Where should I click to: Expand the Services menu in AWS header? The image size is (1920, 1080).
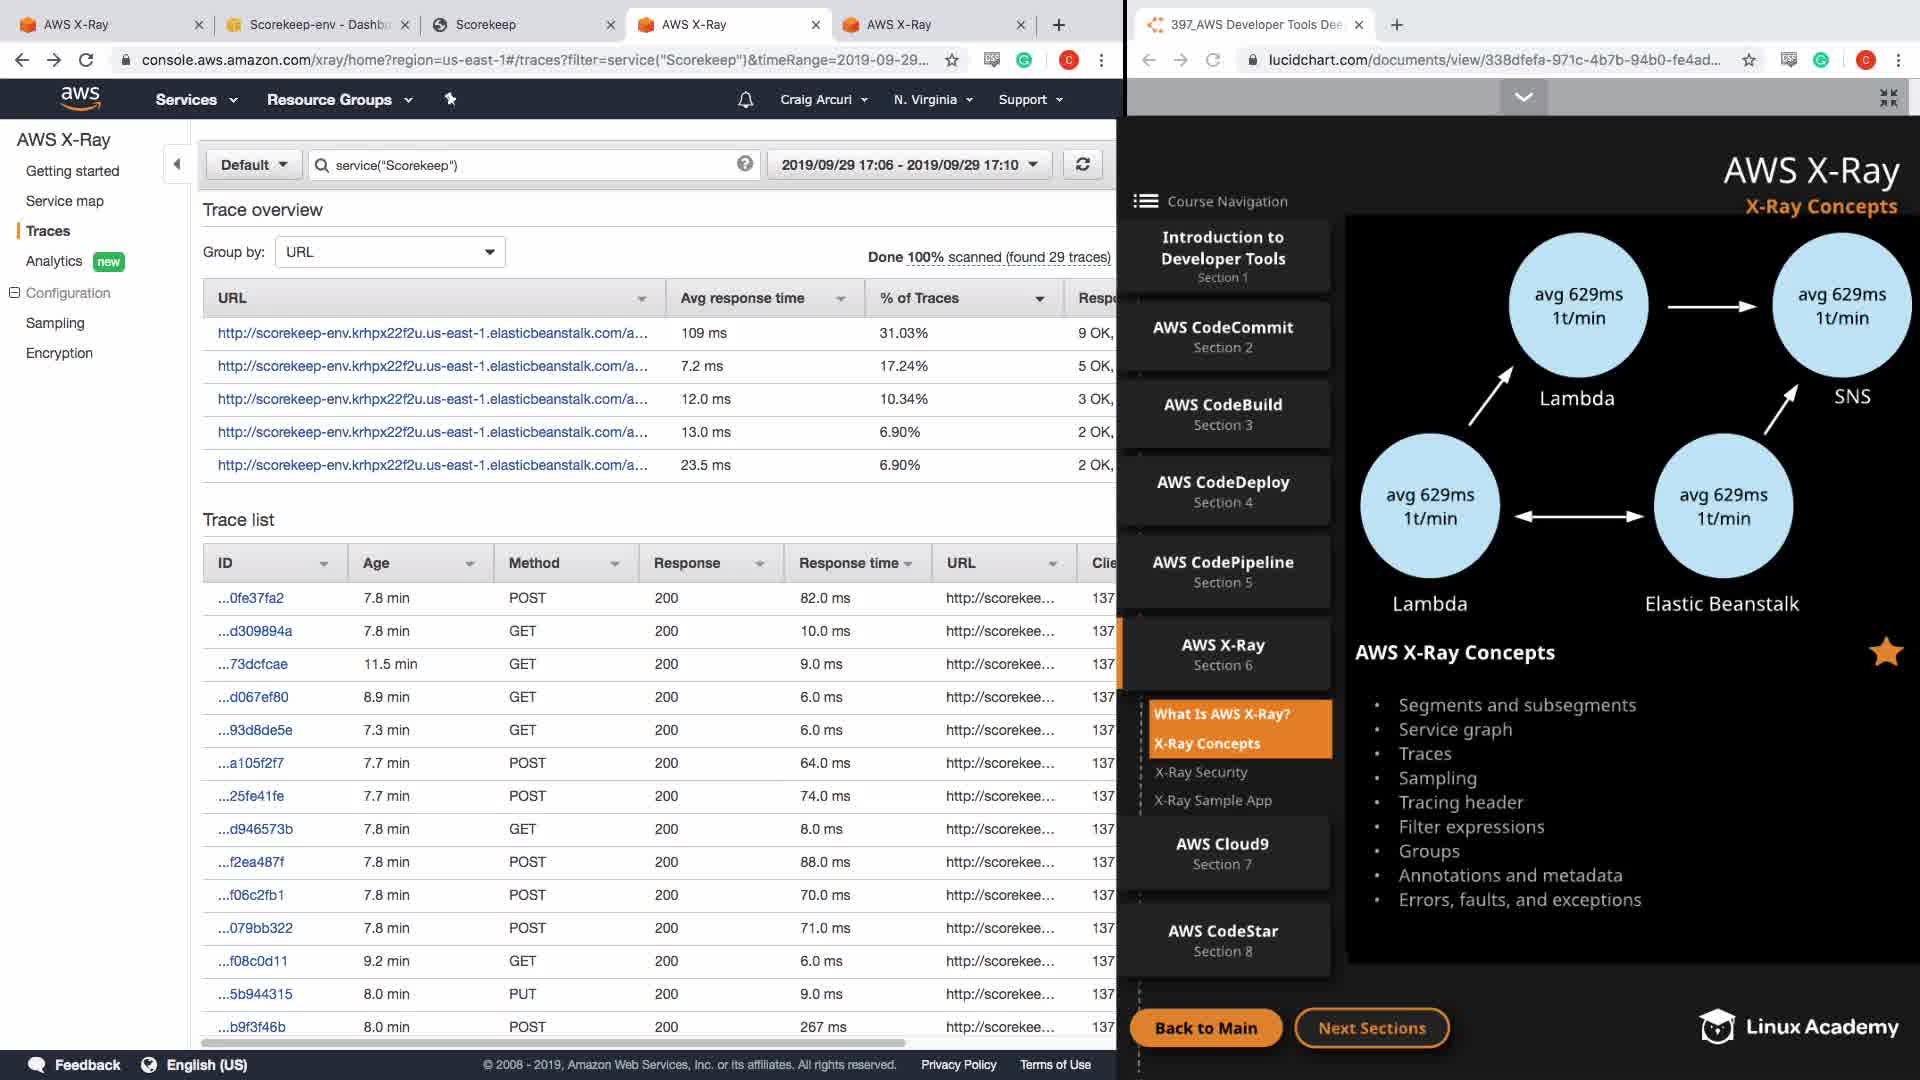click(196, 100)
